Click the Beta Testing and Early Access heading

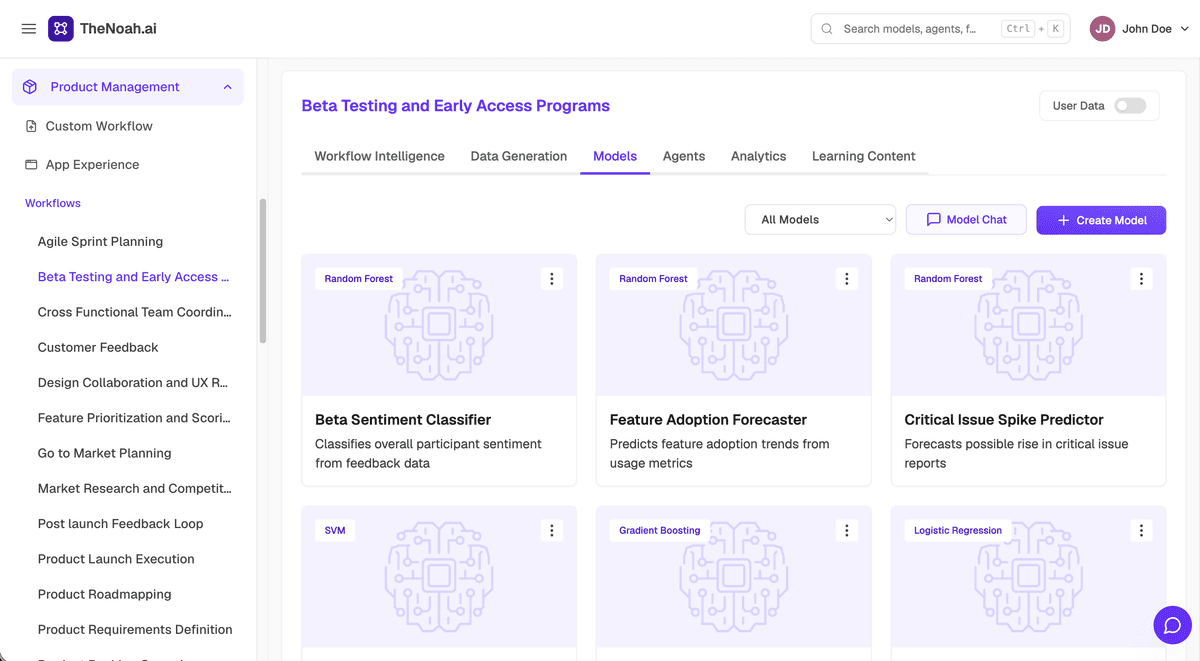(455, 106)
